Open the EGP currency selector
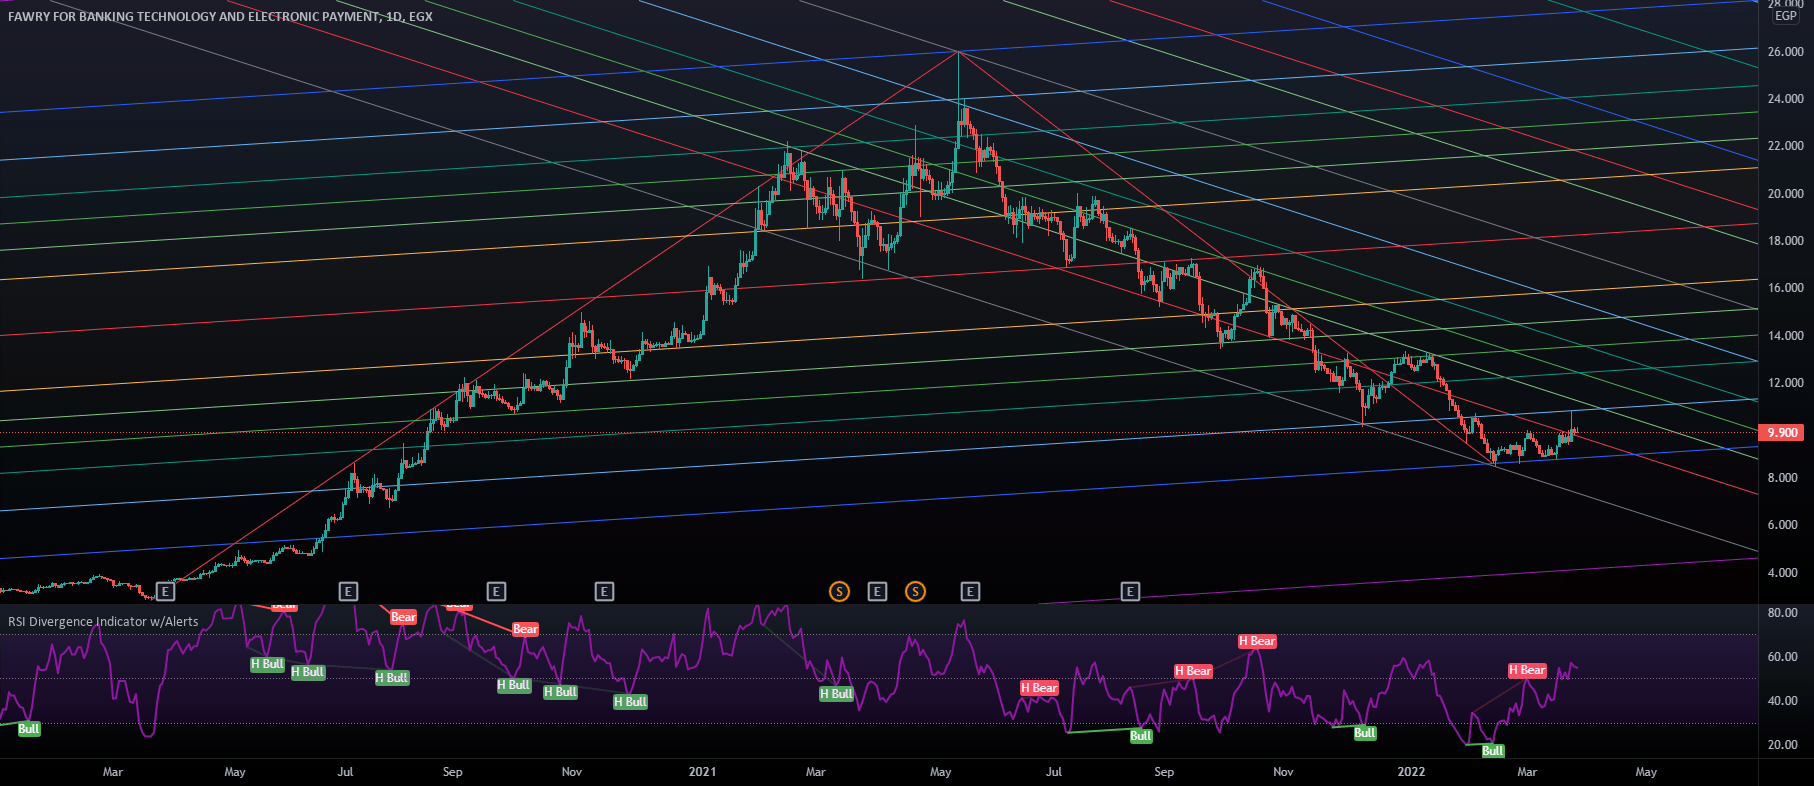This screenshot has width=1814, height=786. coord(1786,16)
